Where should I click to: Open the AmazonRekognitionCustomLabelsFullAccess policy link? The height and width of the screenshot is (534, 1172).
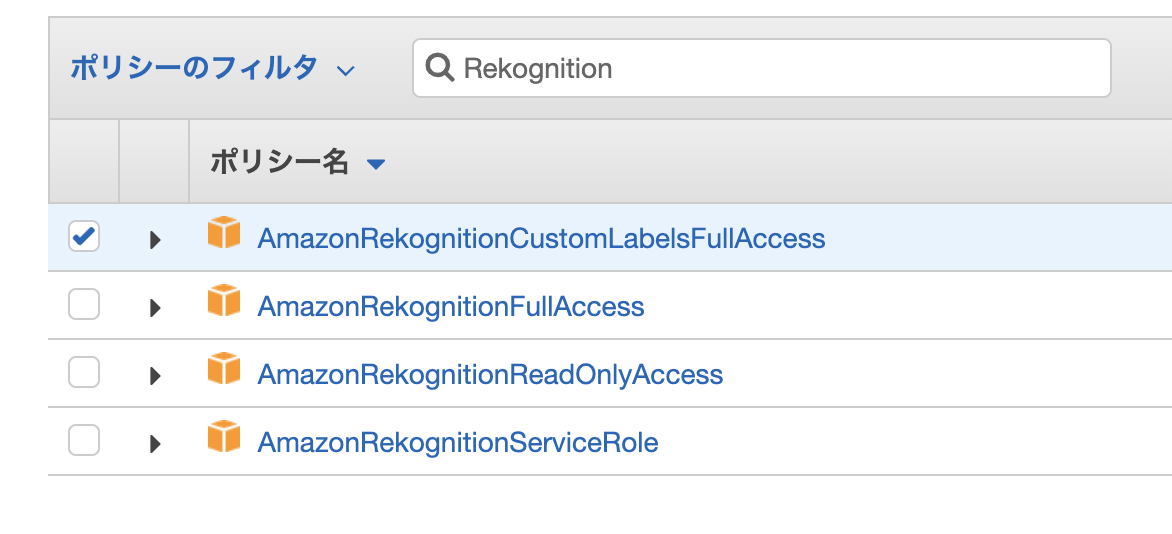pyautogui.click(x=541, y=239)
